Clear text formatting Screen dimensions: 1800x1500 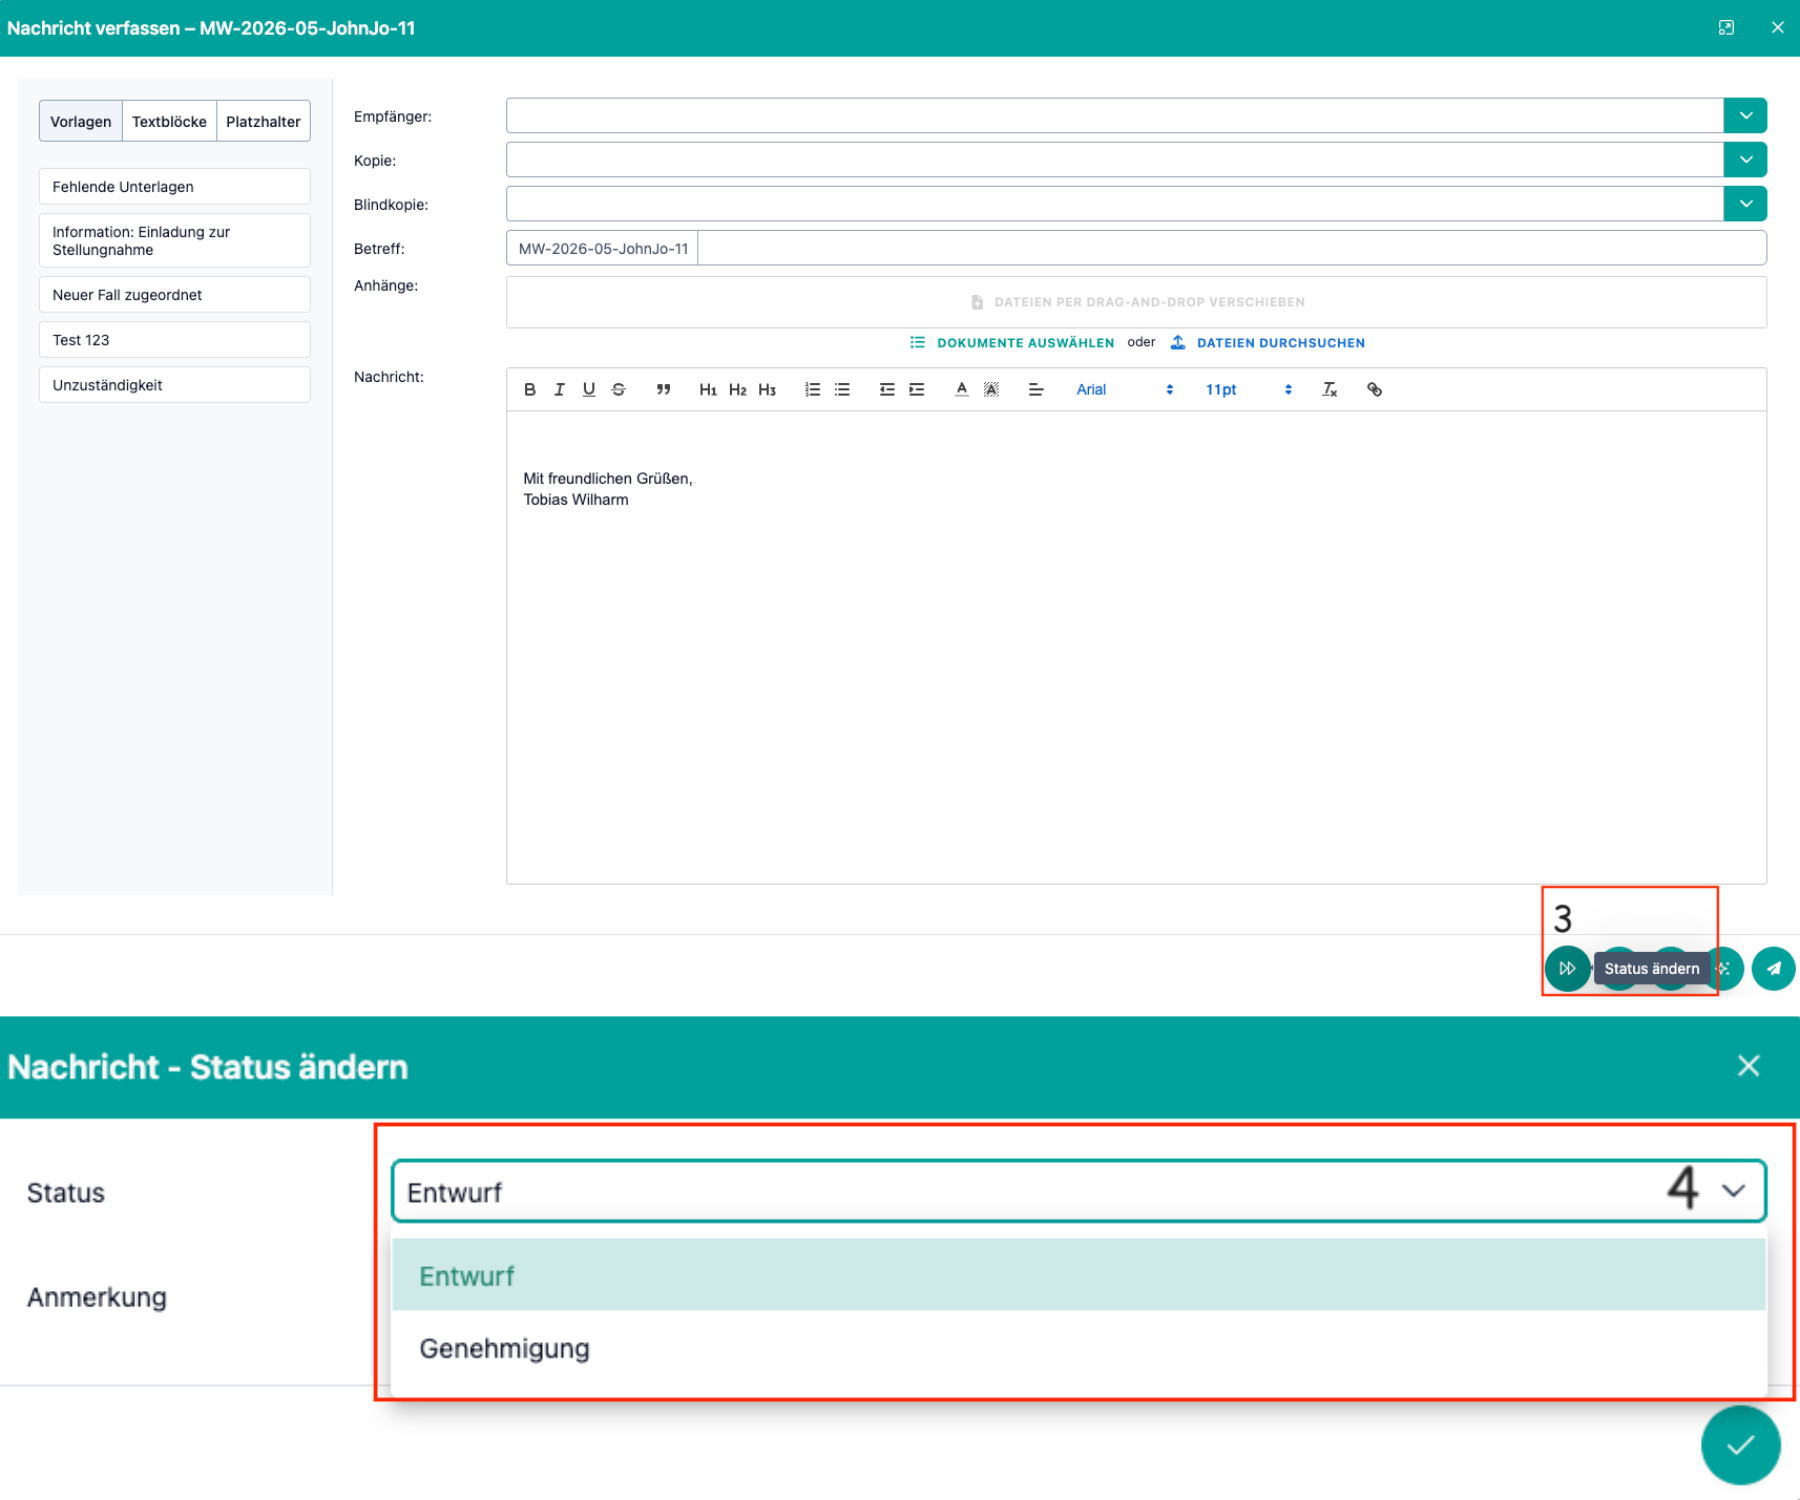pyautogui.click(x=1330, y=390)
